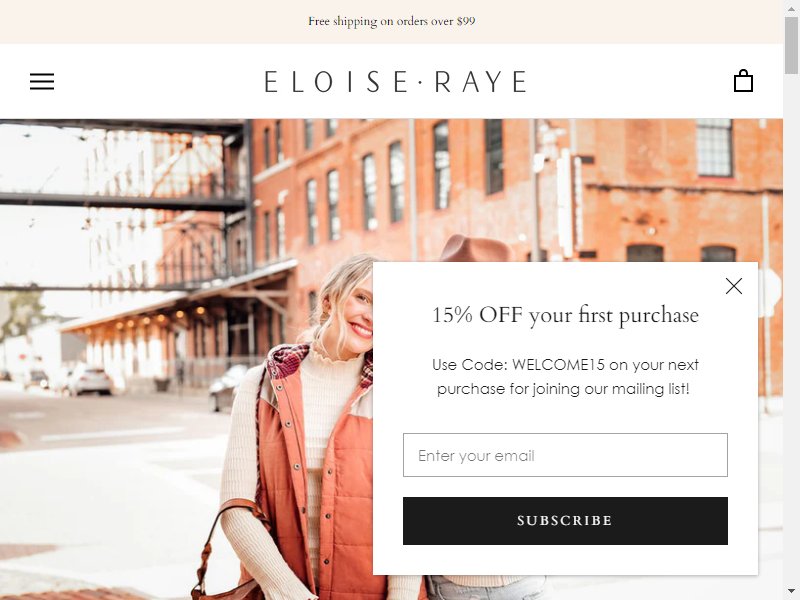Click the Eloise Raye logo
This screenshot has height=600, width=800.
(x=395, y=82)
